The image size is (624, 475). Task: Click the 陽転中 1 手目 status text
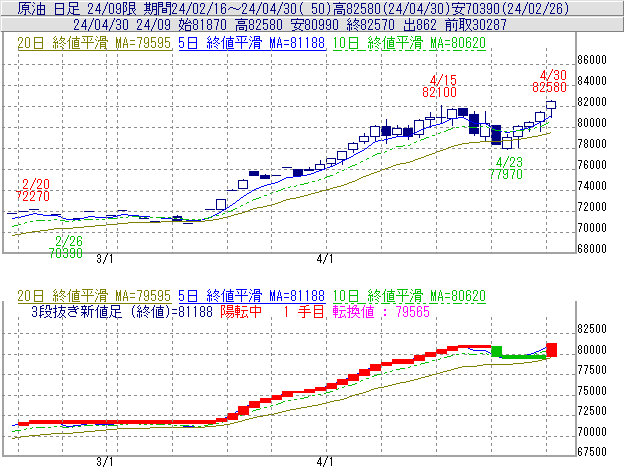coord(272,311)
